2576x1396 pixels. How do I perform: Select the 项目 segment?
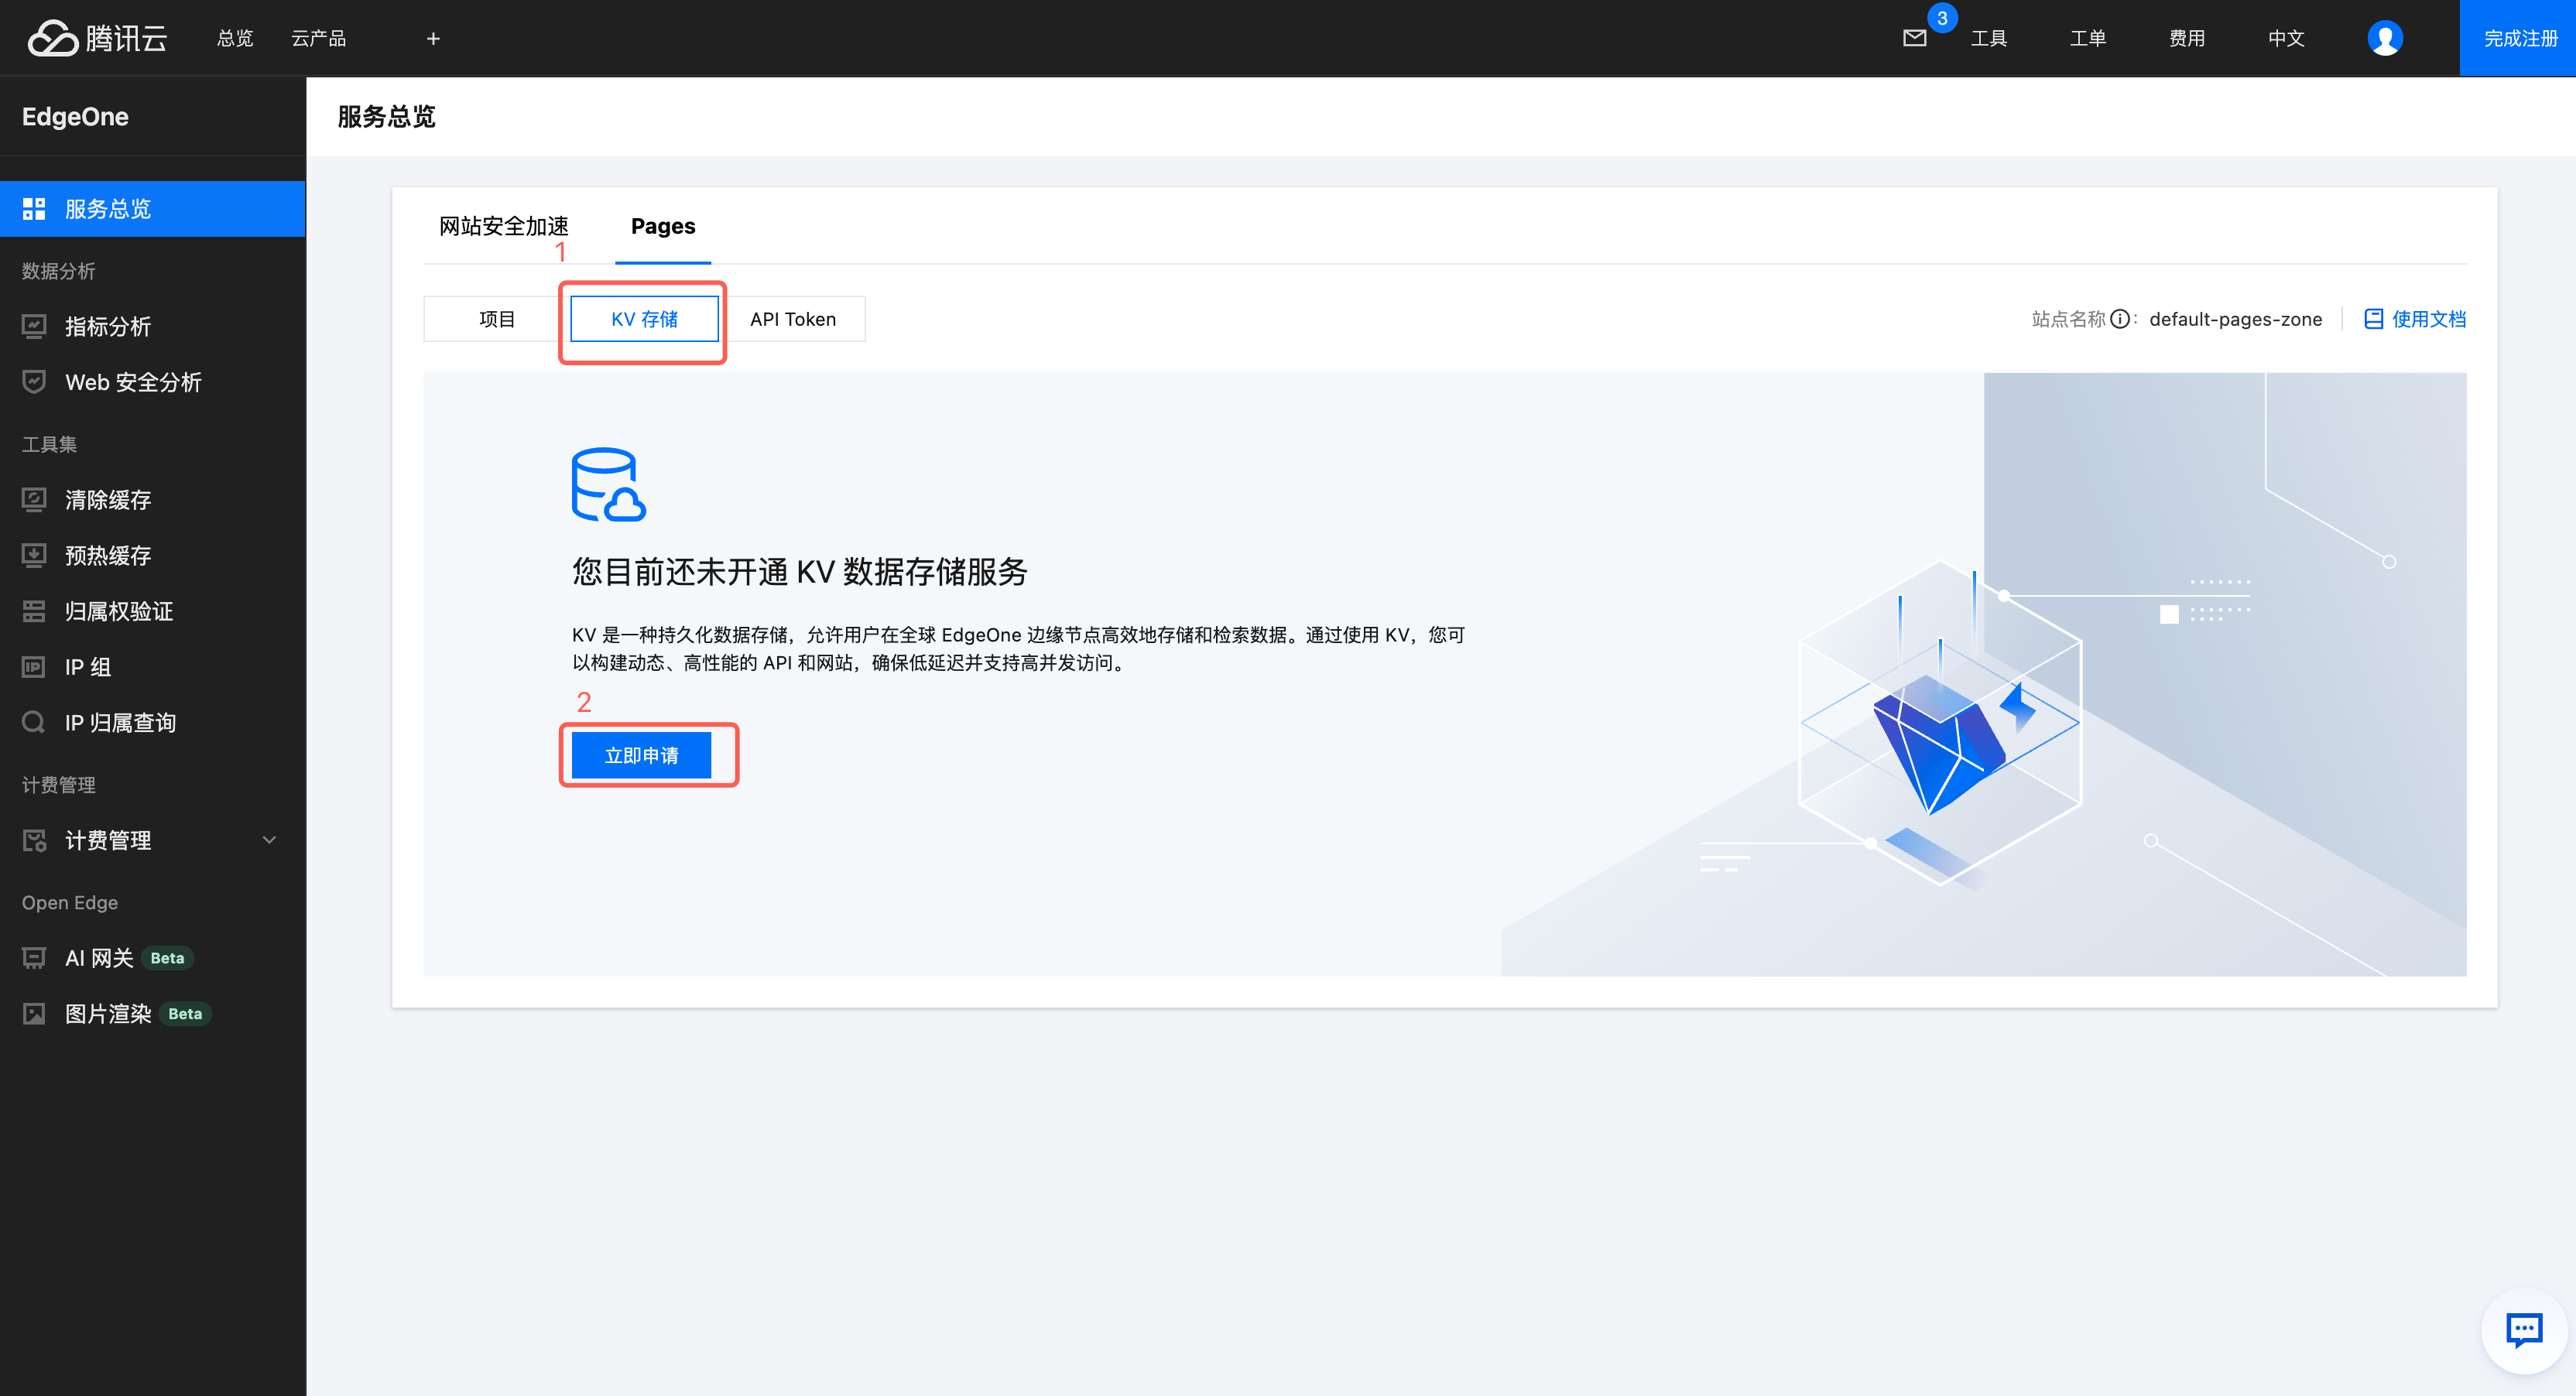click(496, 319)
